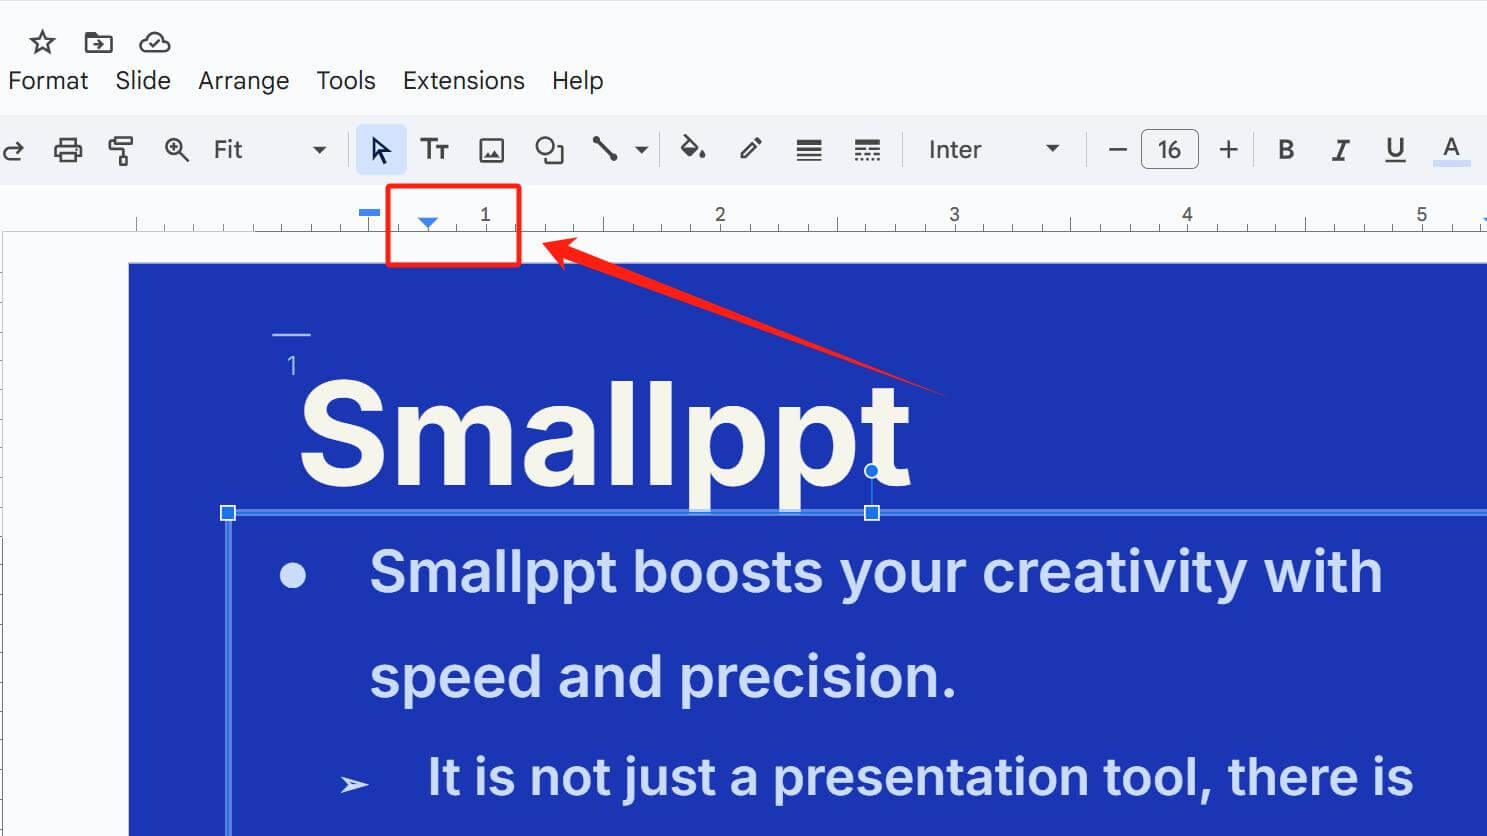This screenshot has width=1487, height=836.
Task: Open border dash options
Action: coord(867,150)
